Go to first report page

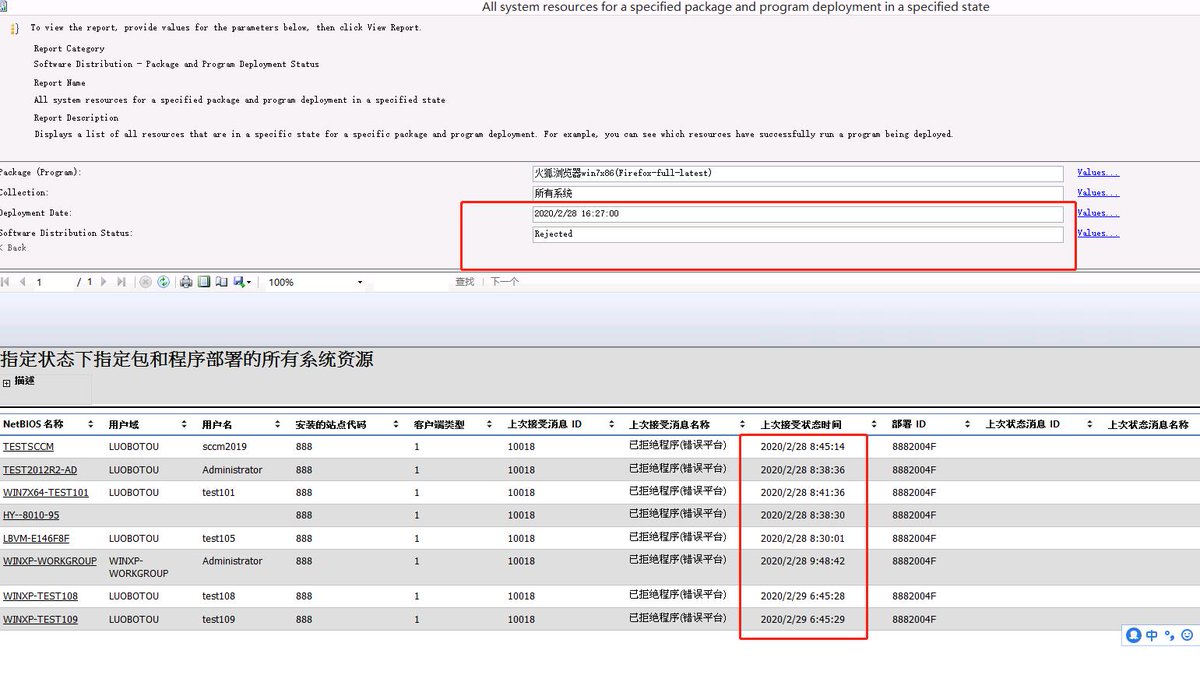click(5, 282)
